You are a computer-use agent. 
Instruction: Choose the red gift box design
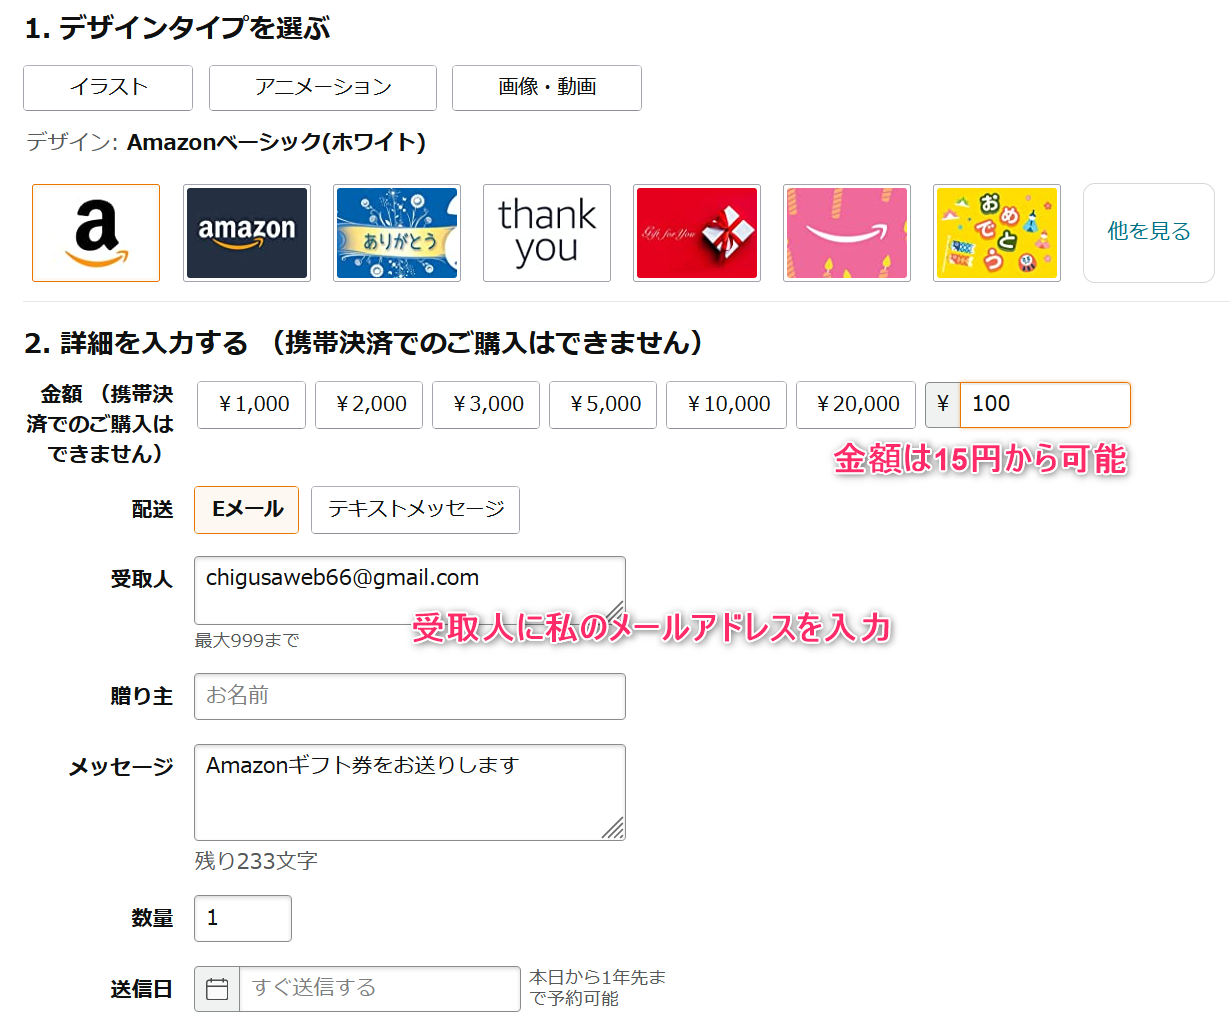[x=697, y=233]
